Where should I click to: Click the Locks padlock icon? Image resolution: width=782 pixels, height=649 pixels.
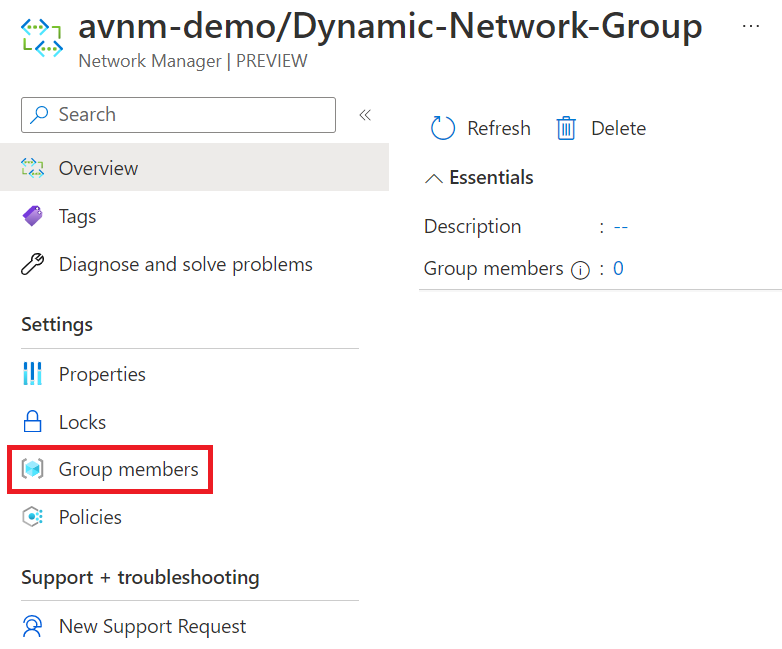[x=32, y=422]
